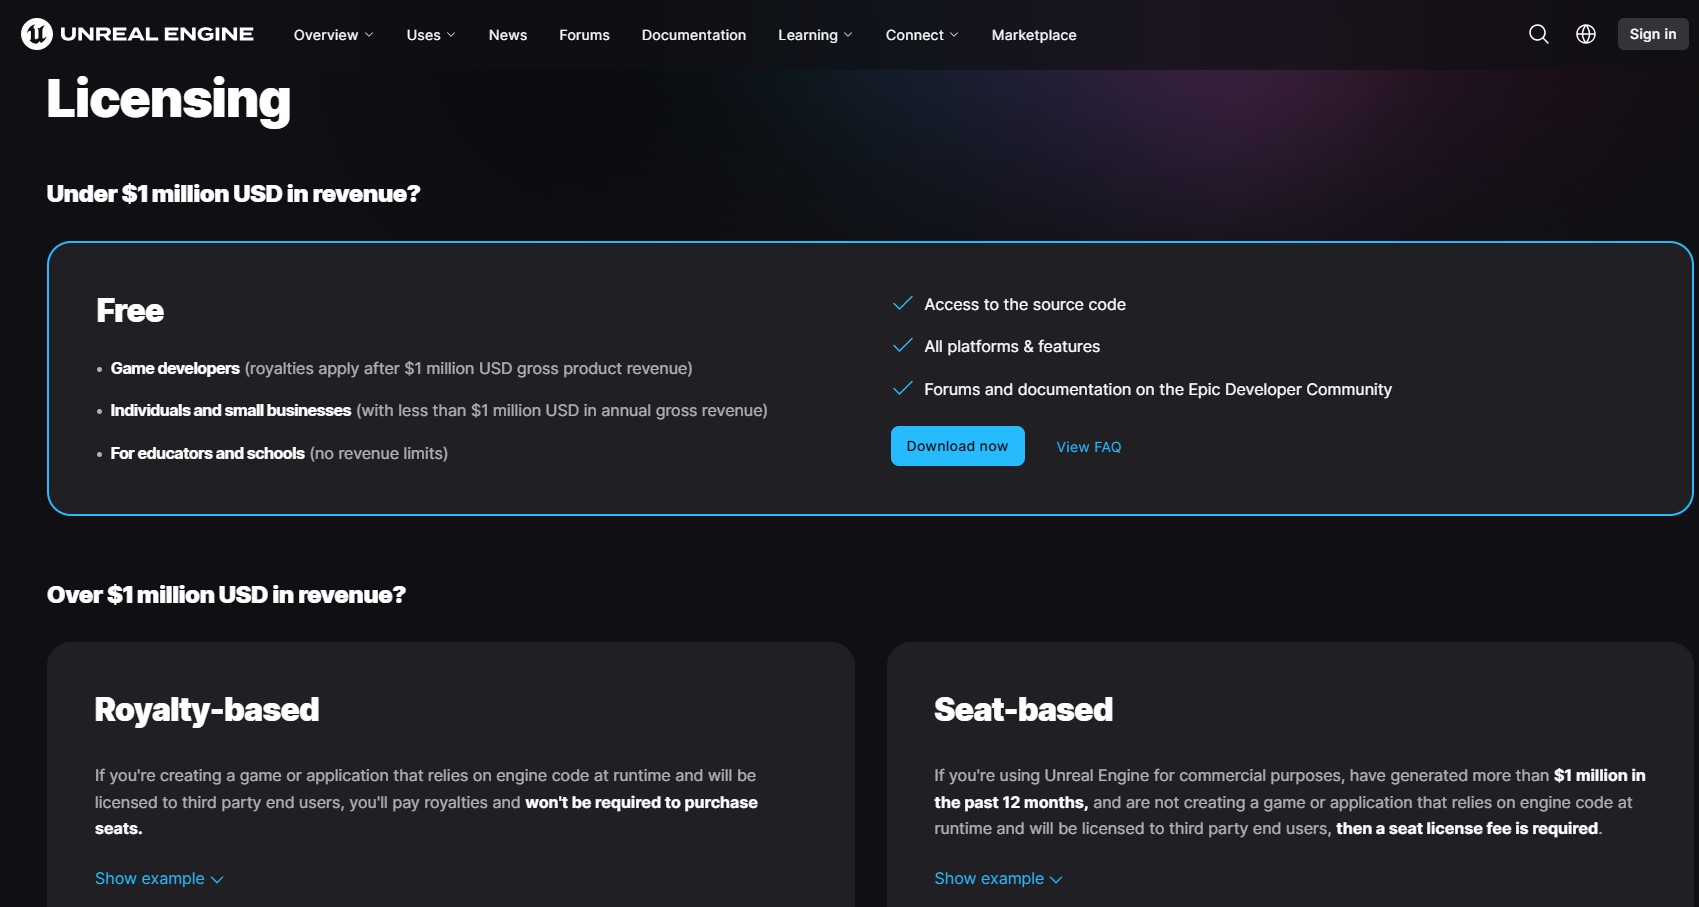Visit the Marketplace menu item
The image size is (1699, 907).
pos(1034,35)
